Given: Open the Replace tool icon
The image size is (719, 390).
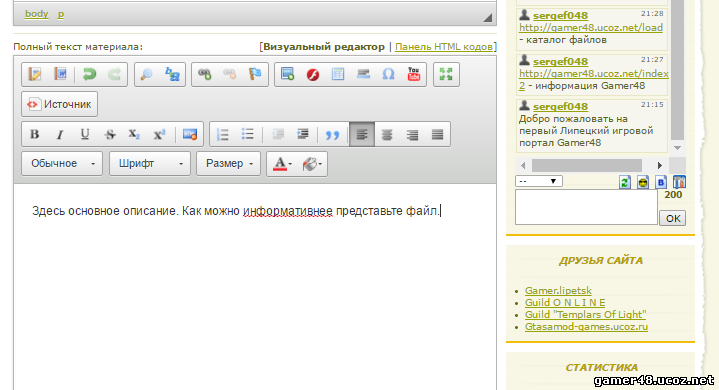Looking at the screenshot, I should [172, 74].
